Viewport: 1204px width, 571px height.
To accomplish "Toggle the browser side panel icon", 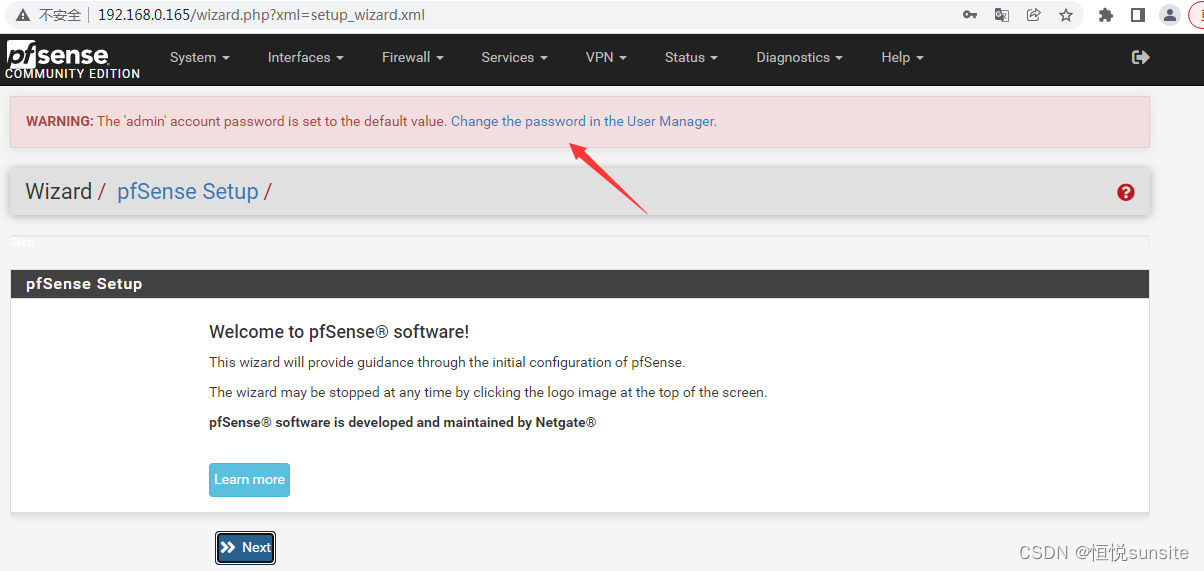I will pos(1137,15).
